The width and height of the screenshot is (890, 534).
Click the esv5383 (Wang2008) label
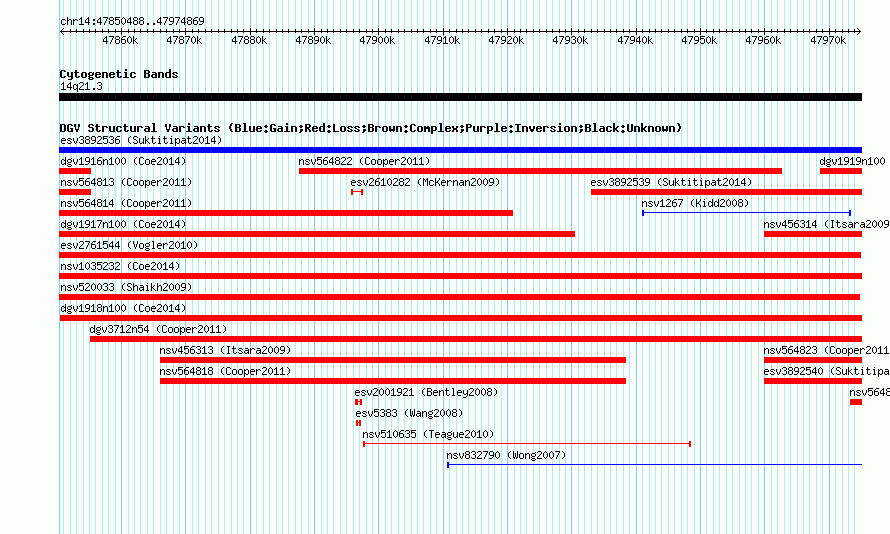coord(409,413)
